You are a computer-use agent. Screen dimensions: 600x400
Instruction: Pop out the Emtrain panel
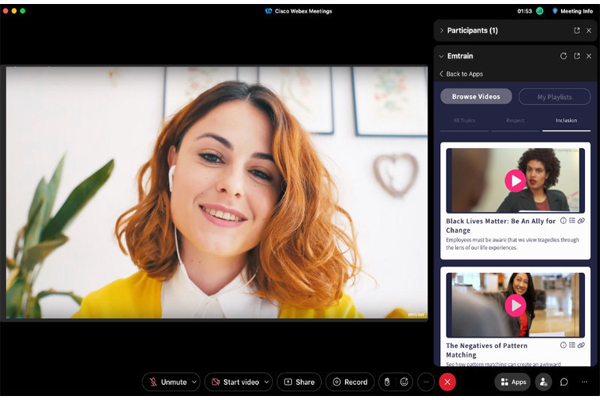click(577, 56)
